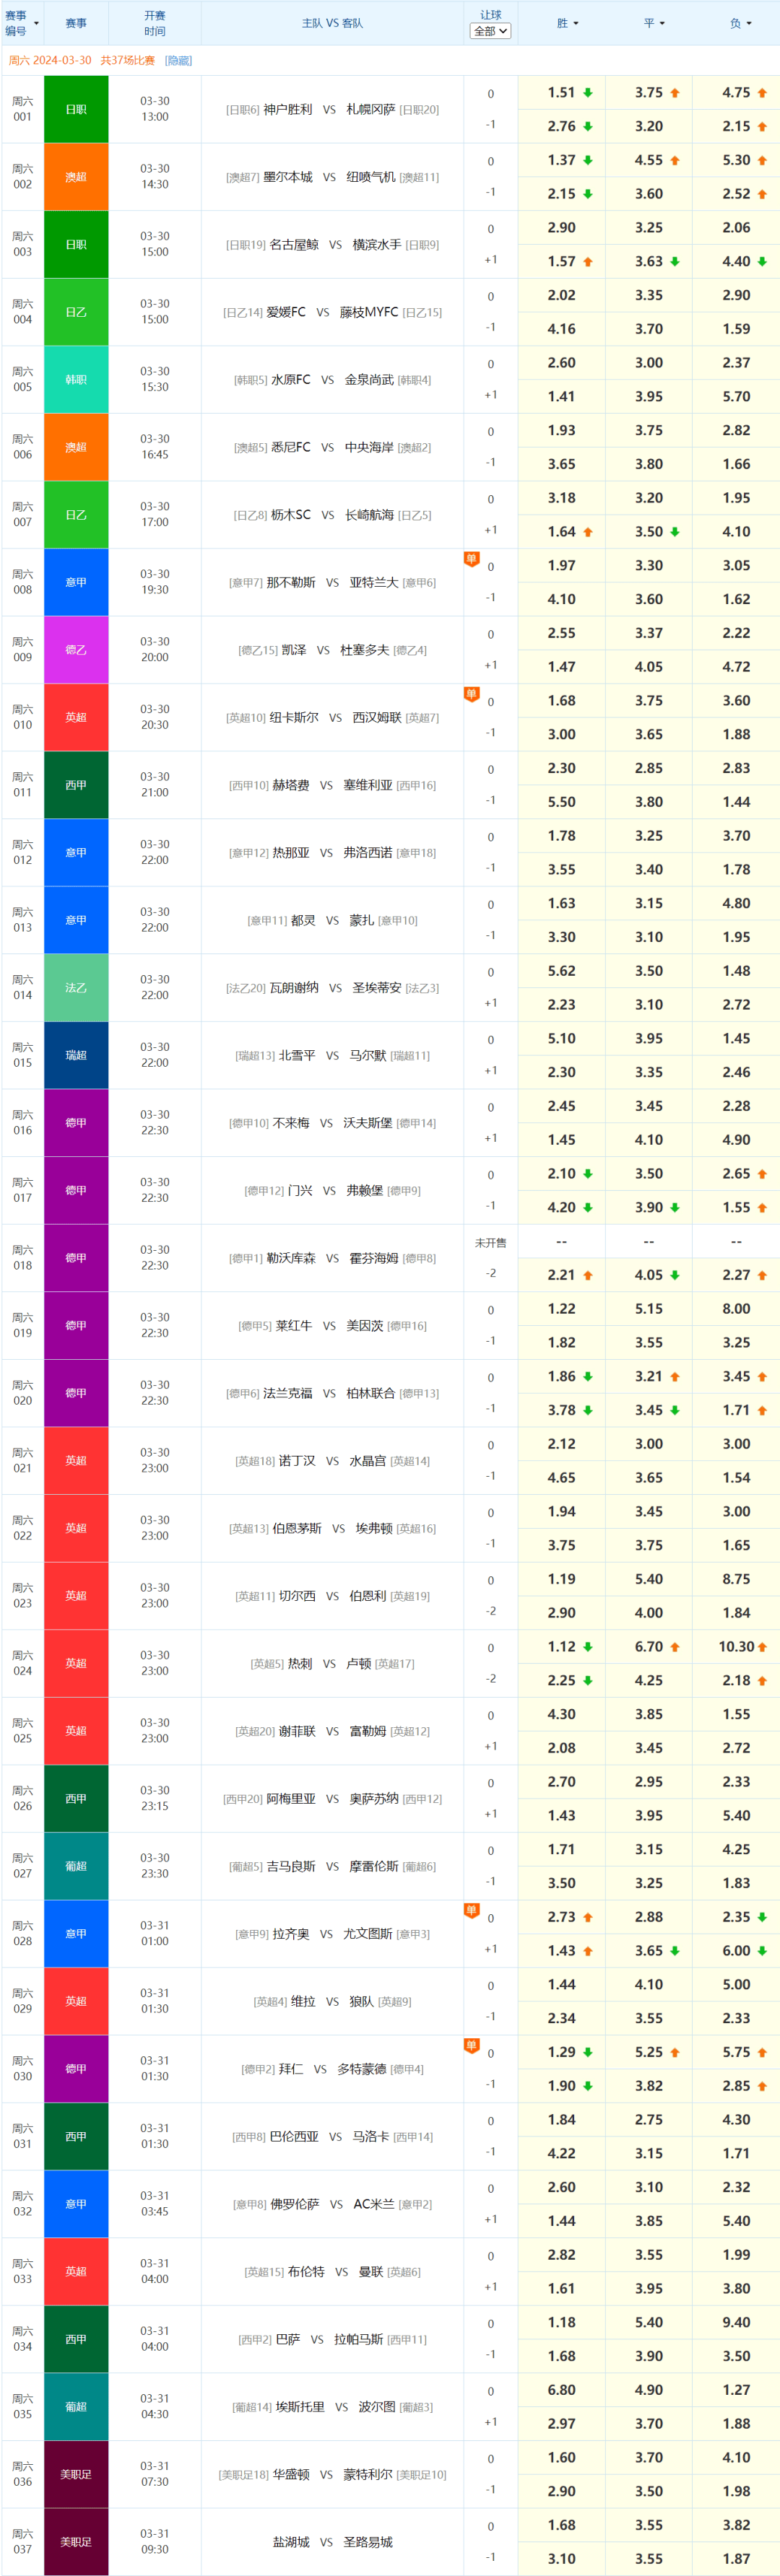Image resolution: width=780 pixels, height=2576 pixels.
Task: Select loss odds 10.30 in match 024
Action: 736,1647
